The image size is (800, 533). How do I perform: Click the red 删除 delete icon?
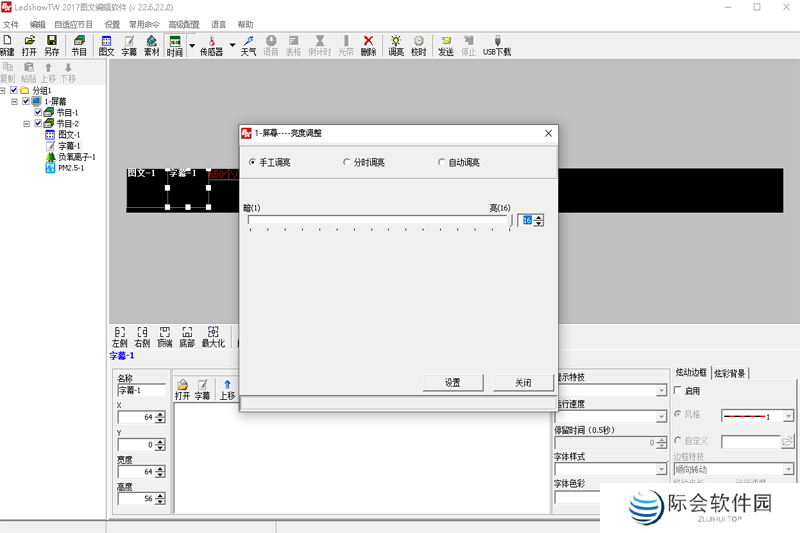[368, 45]
